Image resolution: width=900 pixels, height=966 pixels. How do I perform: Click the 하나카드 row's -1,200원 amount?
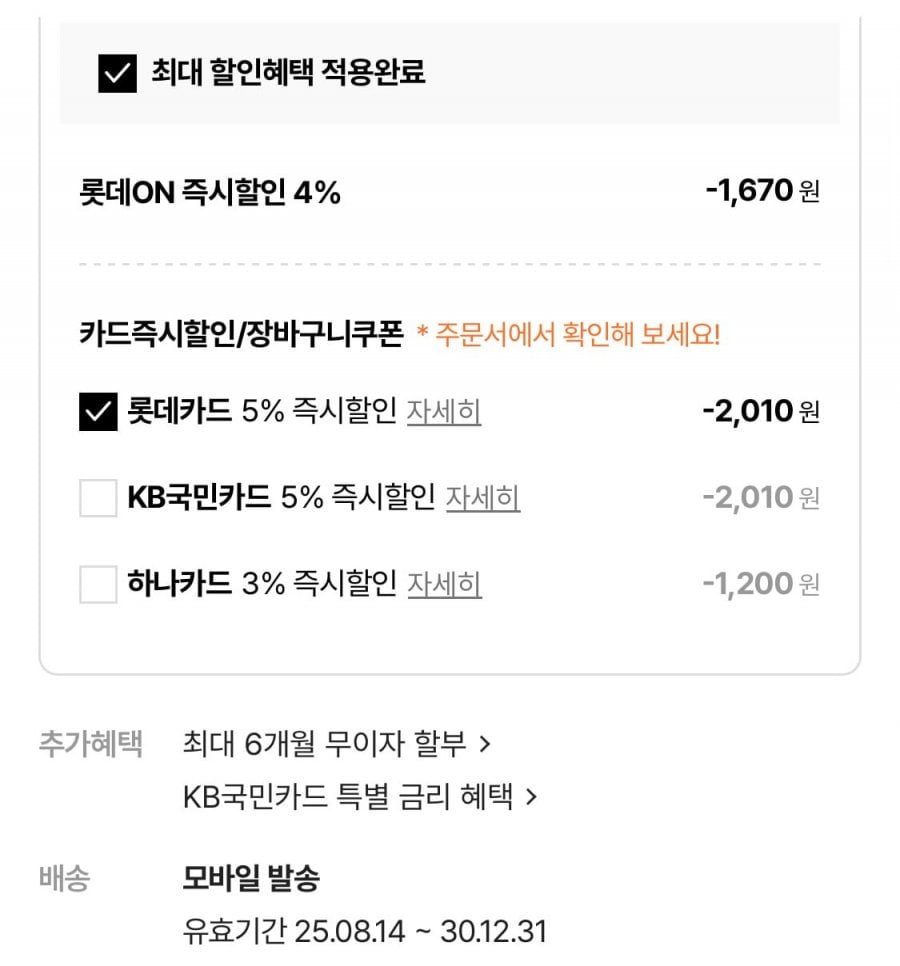[x=760, y=583]
